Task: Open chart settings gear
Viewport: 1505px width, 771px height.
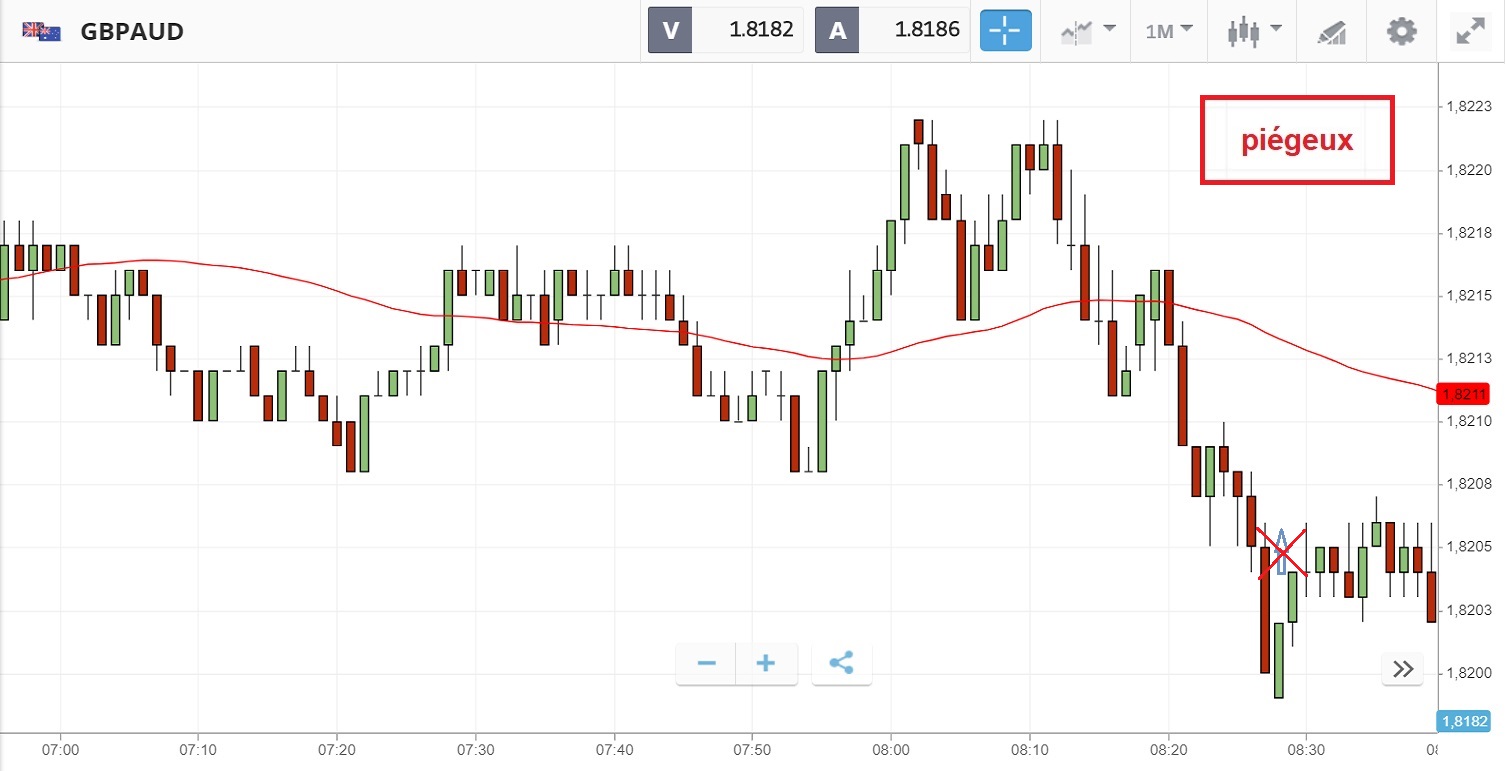Action: (x=1401, y=31)
